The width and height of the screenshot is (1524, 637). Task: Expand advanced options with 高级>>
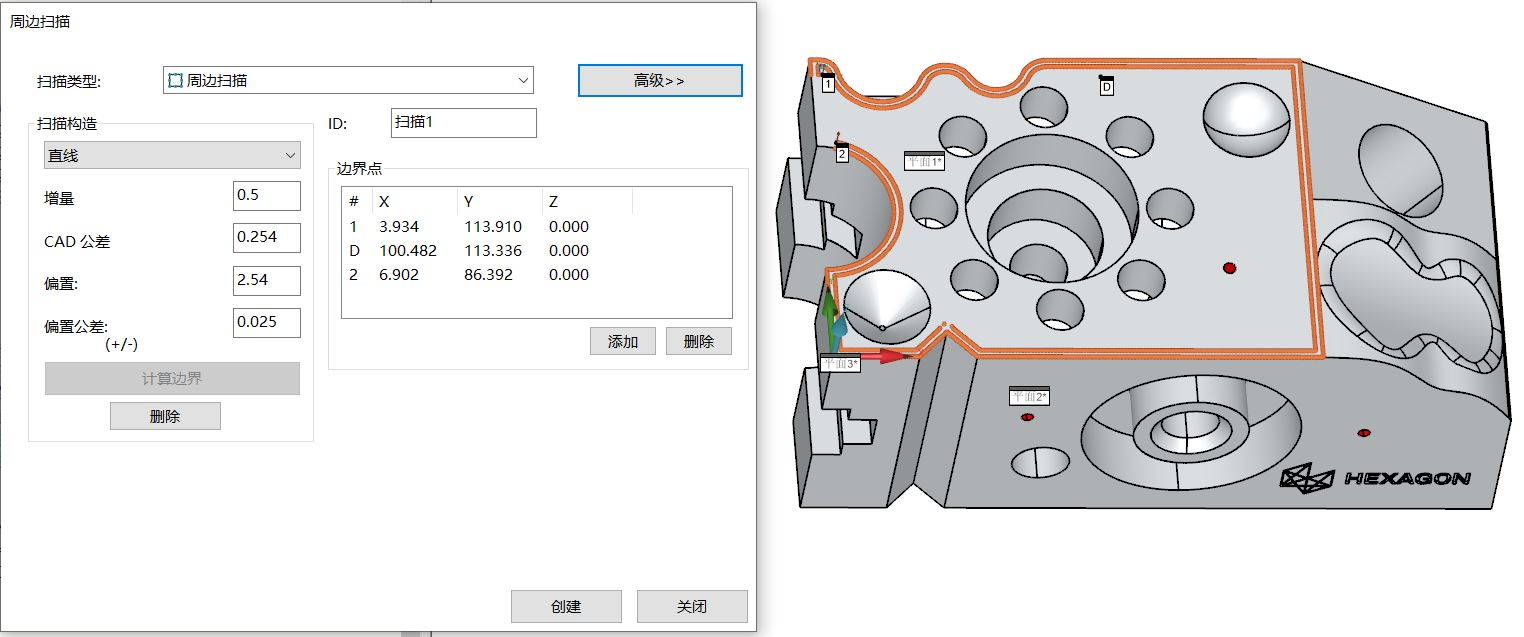coord(660,81)
